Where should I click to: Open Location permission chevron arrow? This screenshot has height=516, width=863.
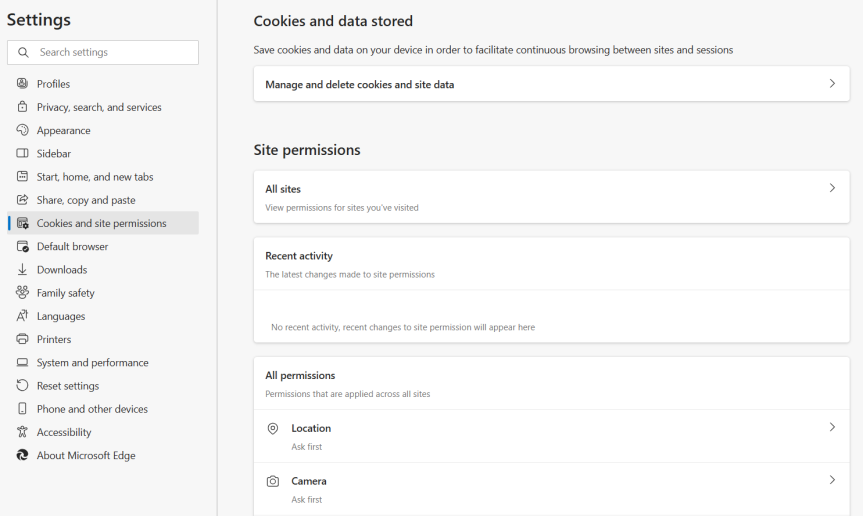pos(831,428)
